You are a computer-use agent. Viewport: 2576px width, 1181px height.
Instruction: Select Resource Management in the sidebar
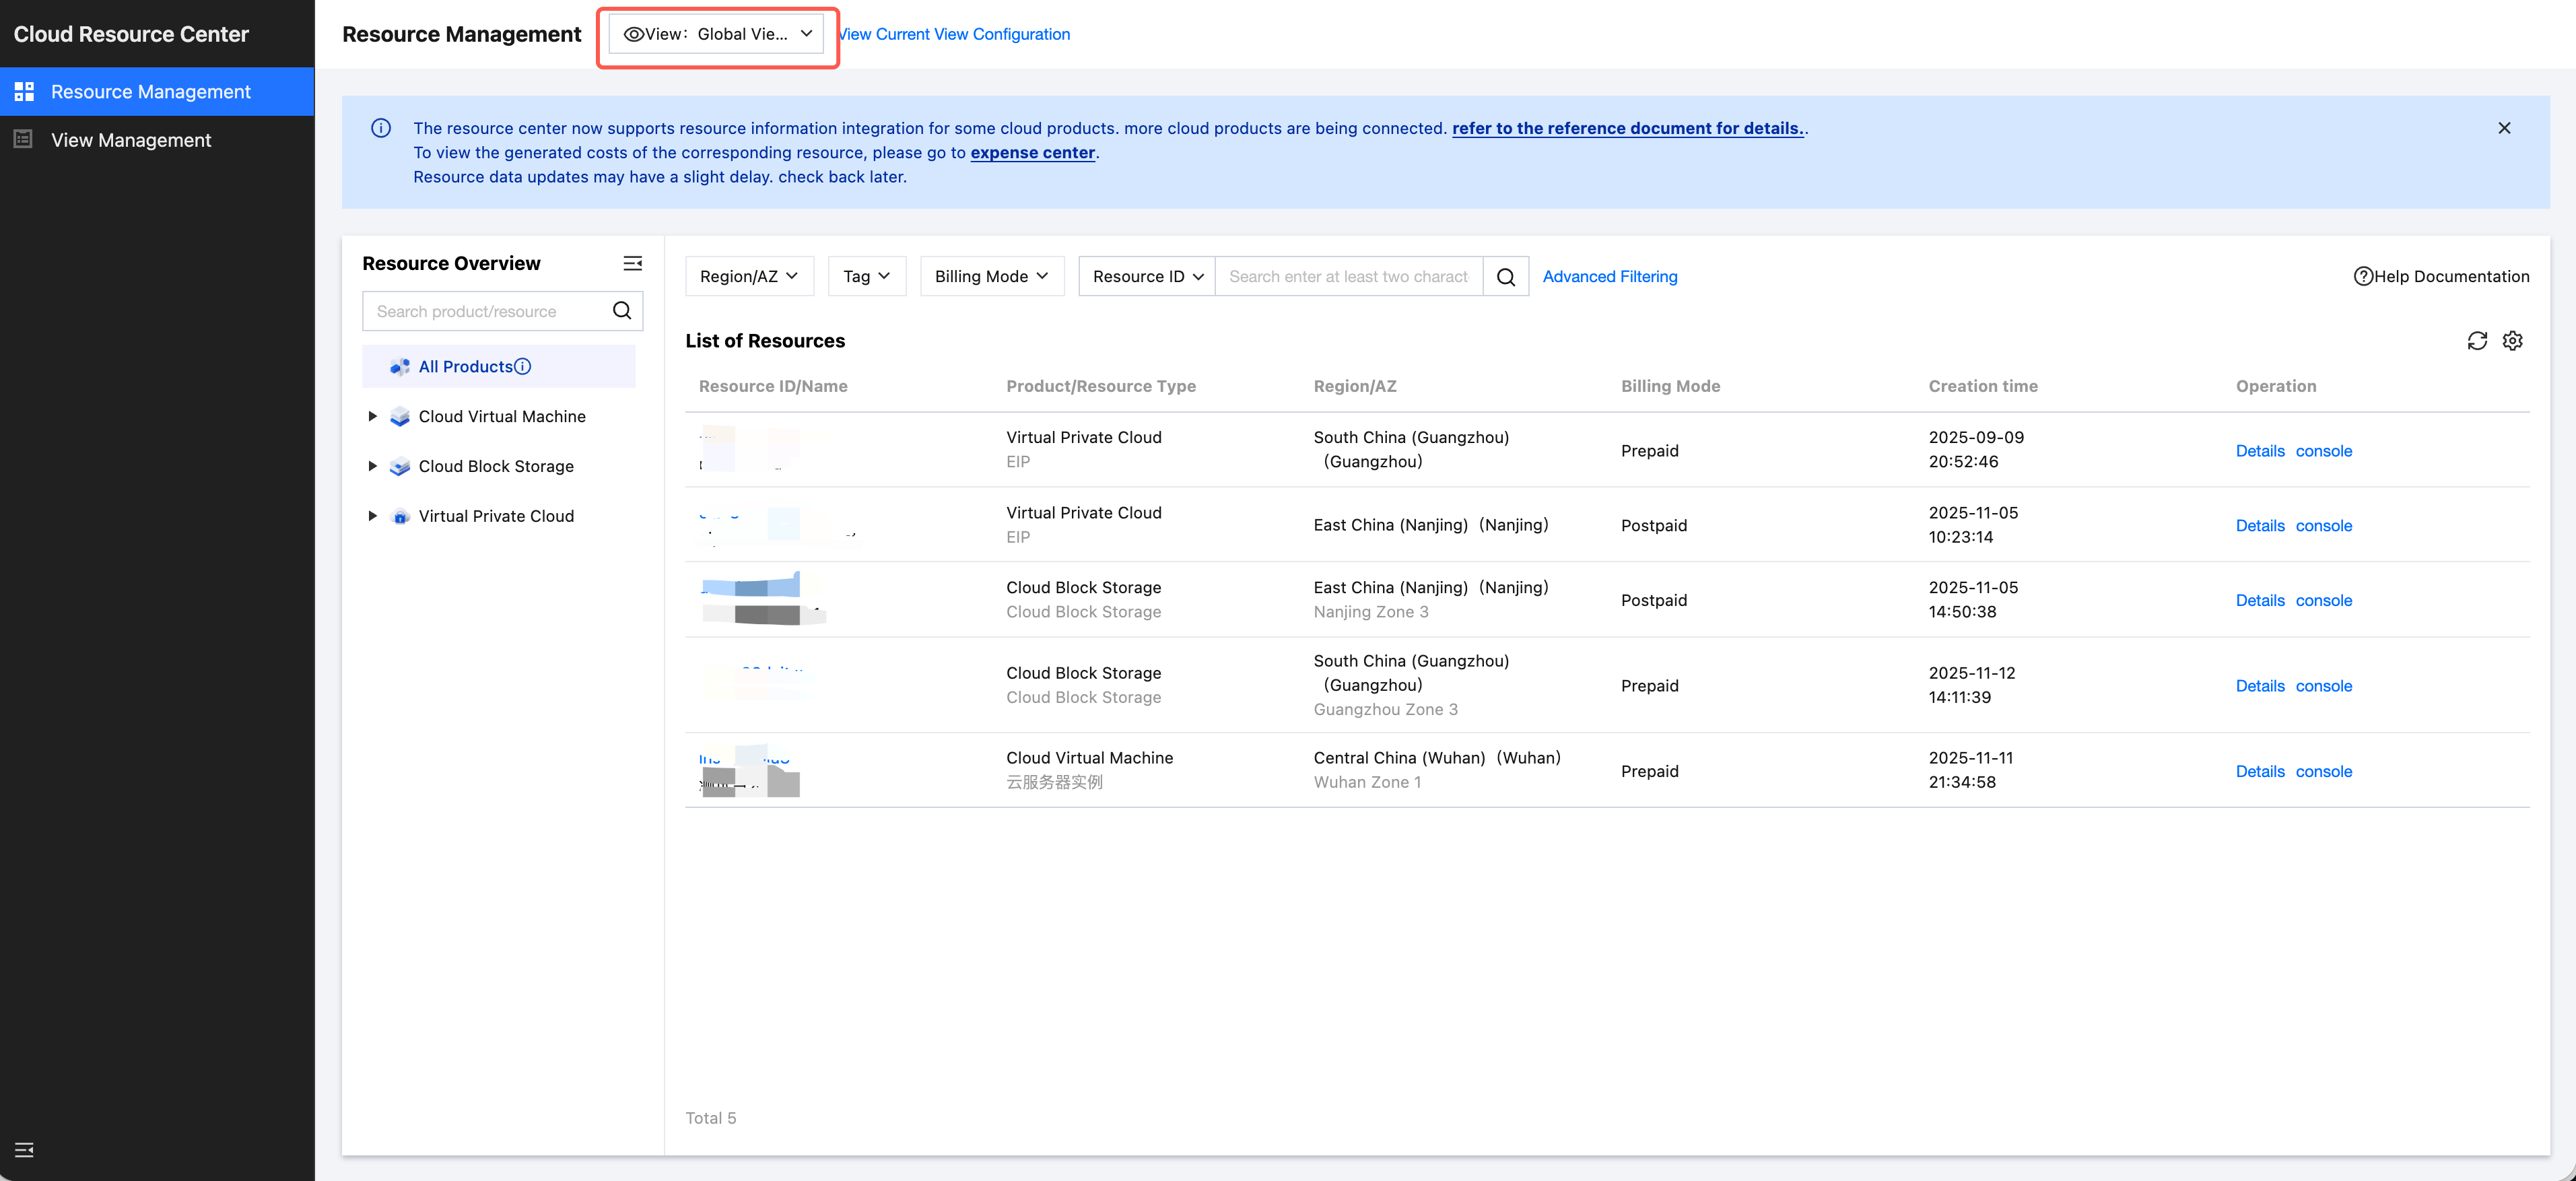tap(150, 92)
